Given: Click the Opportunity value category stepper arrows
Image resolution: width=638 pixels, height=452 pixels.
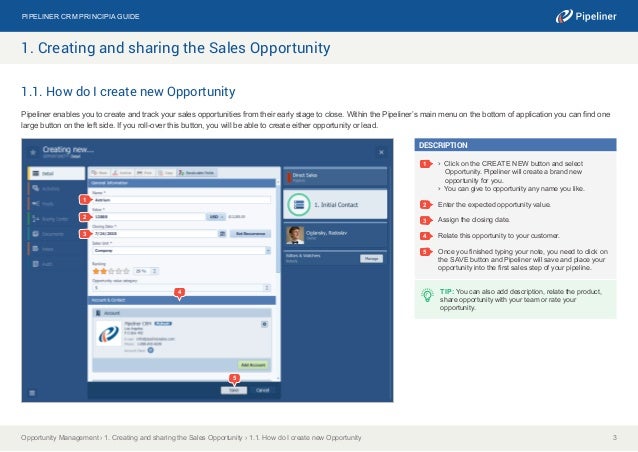Looking at the screenshot, I should tap(267, 288).
